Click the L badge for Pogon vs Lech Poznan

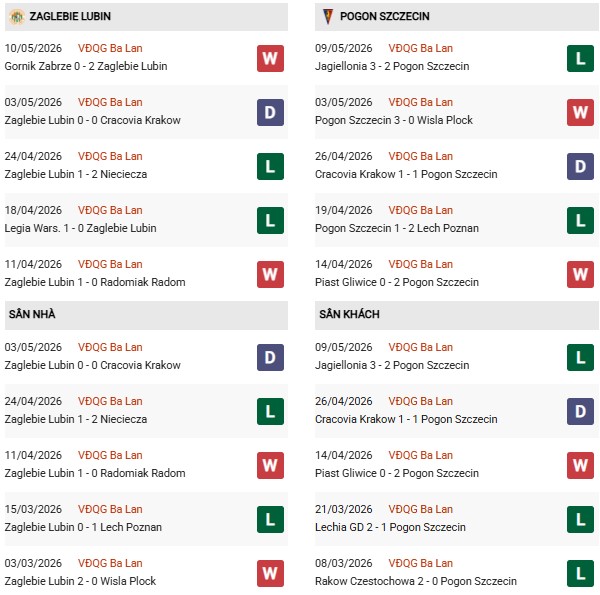pyautogui.click(x=580, y=220)
